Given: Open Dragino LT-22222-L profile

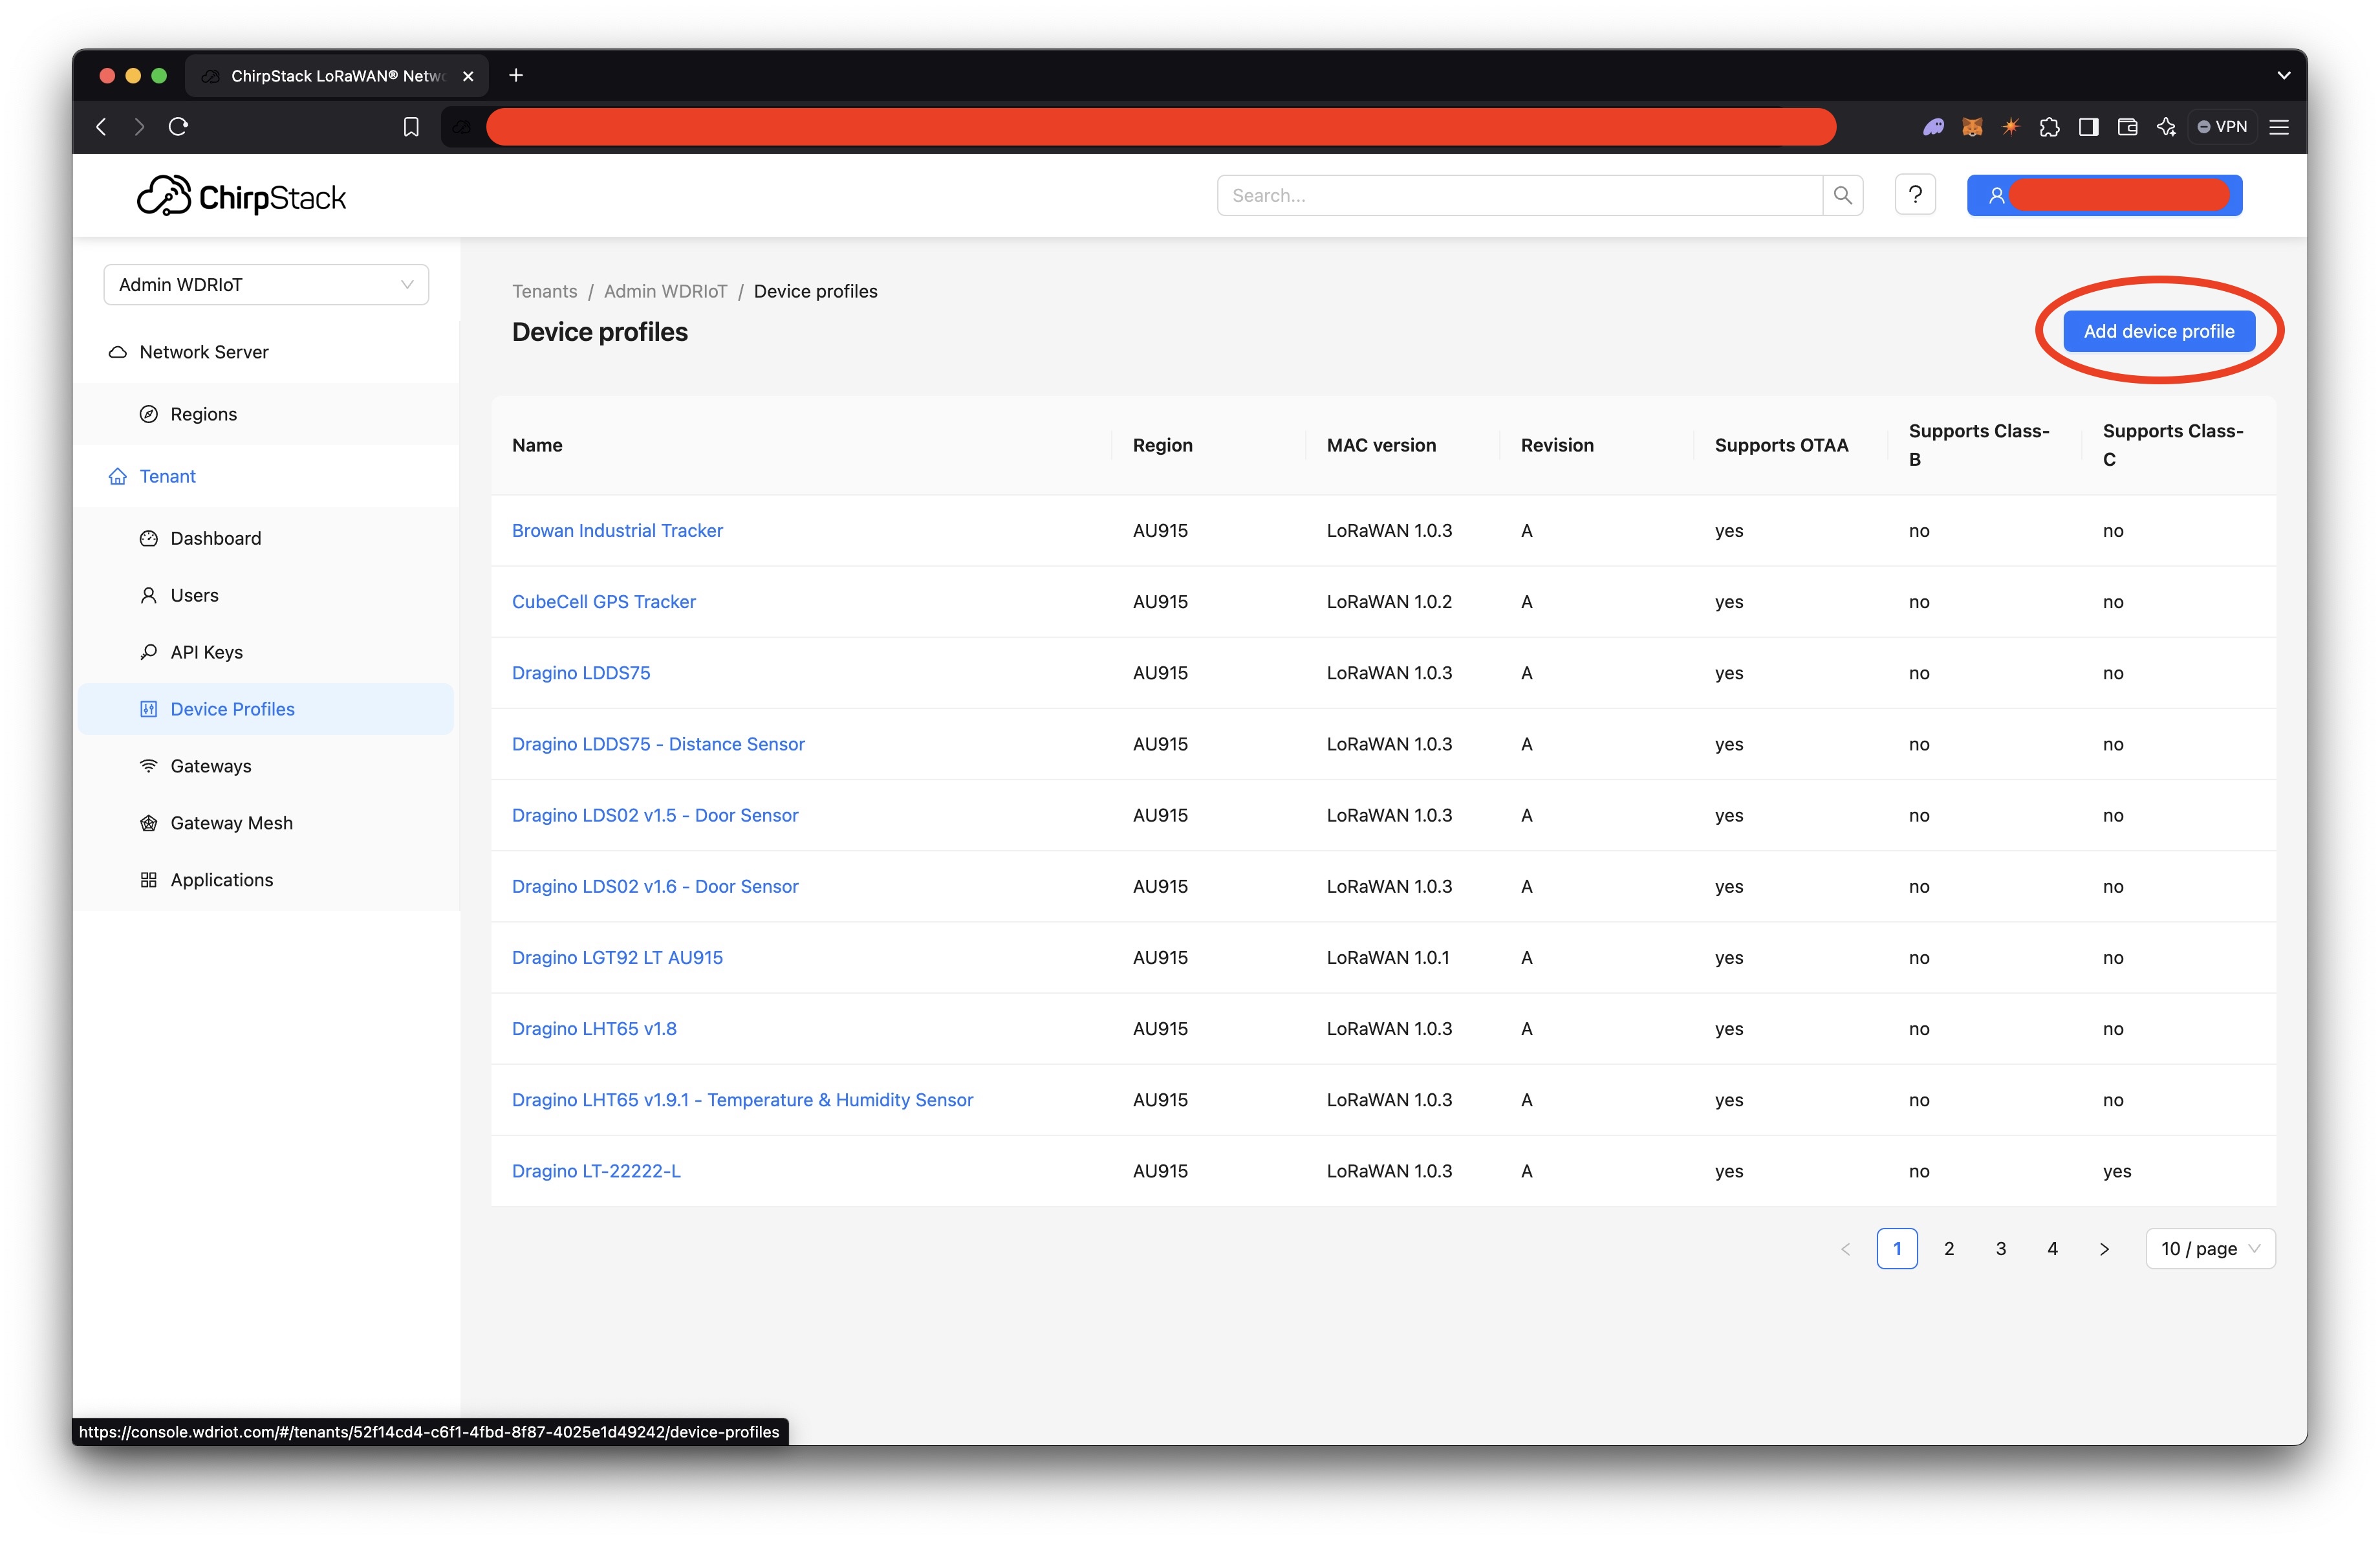Looking at the screenshot, I should (x=596, y=1171).
